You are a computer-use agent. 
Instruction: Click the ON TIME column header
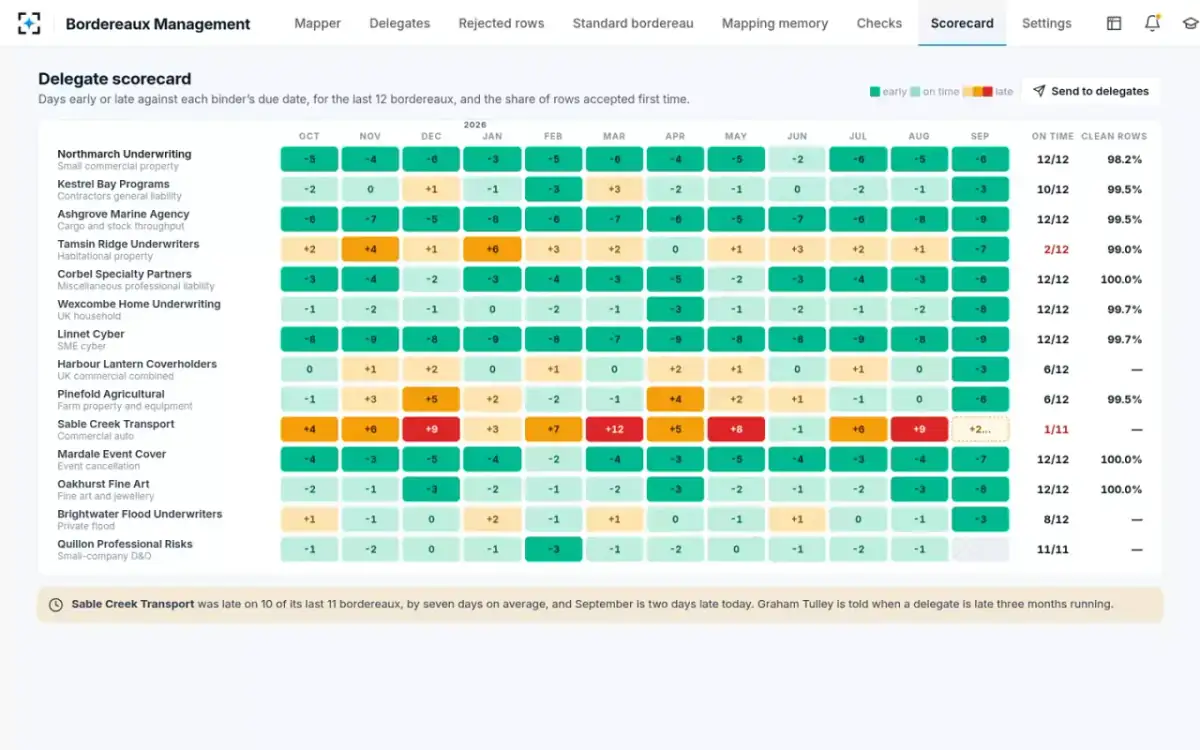tap(1053, 136)
